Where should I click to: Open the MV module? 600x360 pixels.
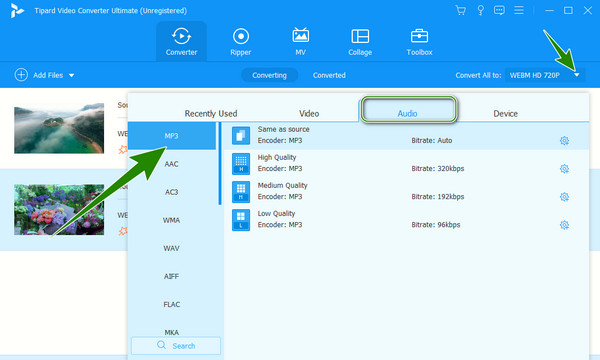coord(300,41)
